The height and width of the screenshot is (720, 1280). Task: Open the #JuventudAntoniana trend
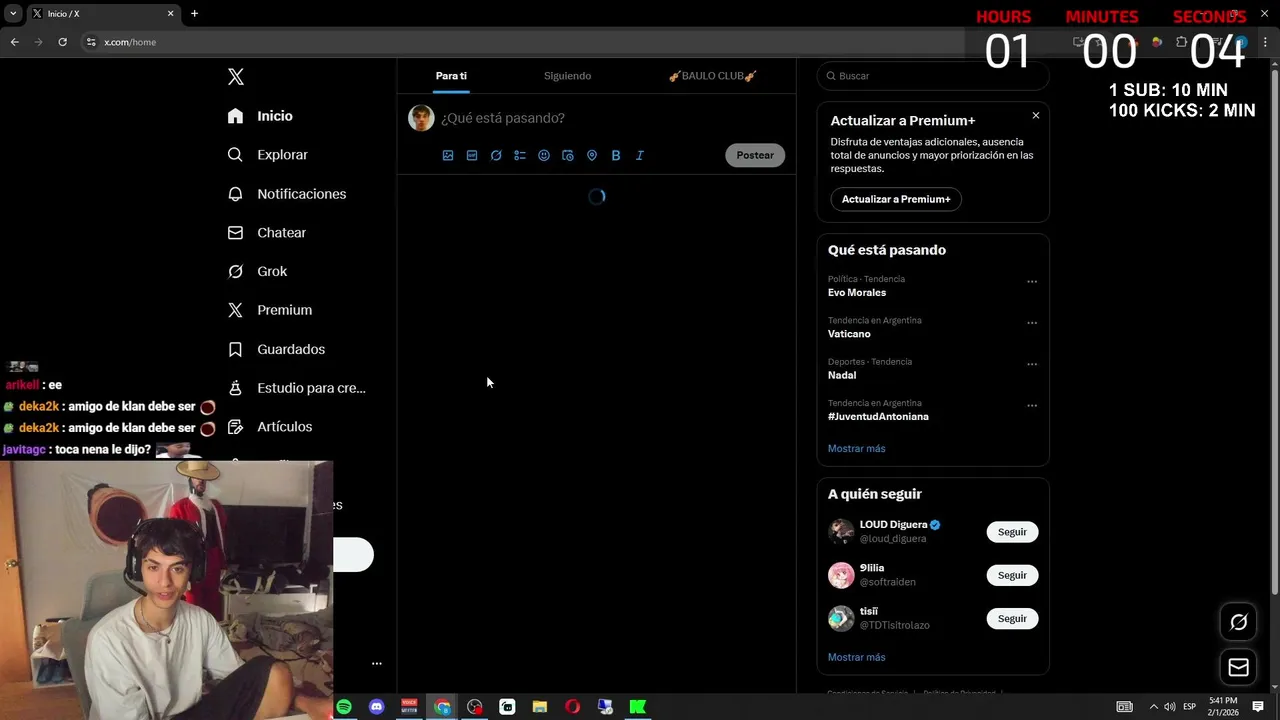[x=878, y=416]
